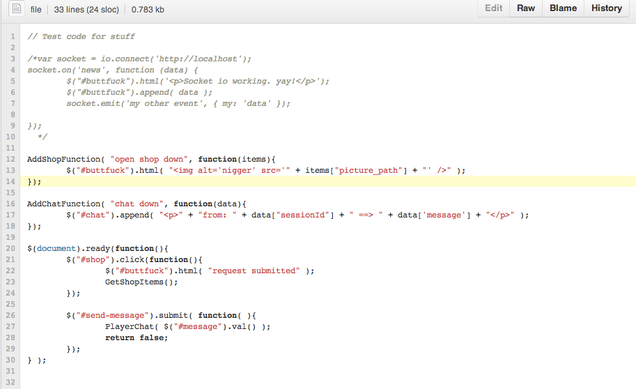The width and height of the screenshot is (636, 389).
Task: Click the AddChatFunction code line
Action: [x=137, y=204]
